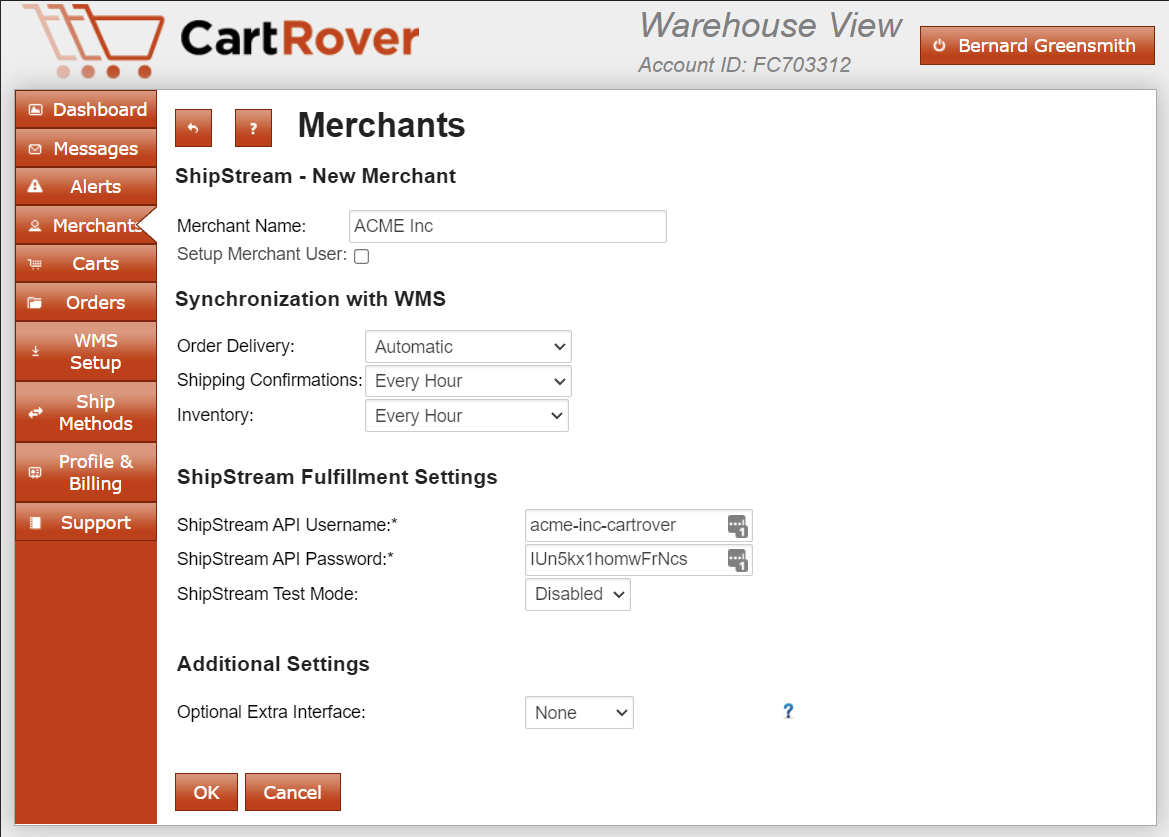This screenshot has height=837, width=1169.
Task: Click the back arrow icon button
Action: click(193, 128)
